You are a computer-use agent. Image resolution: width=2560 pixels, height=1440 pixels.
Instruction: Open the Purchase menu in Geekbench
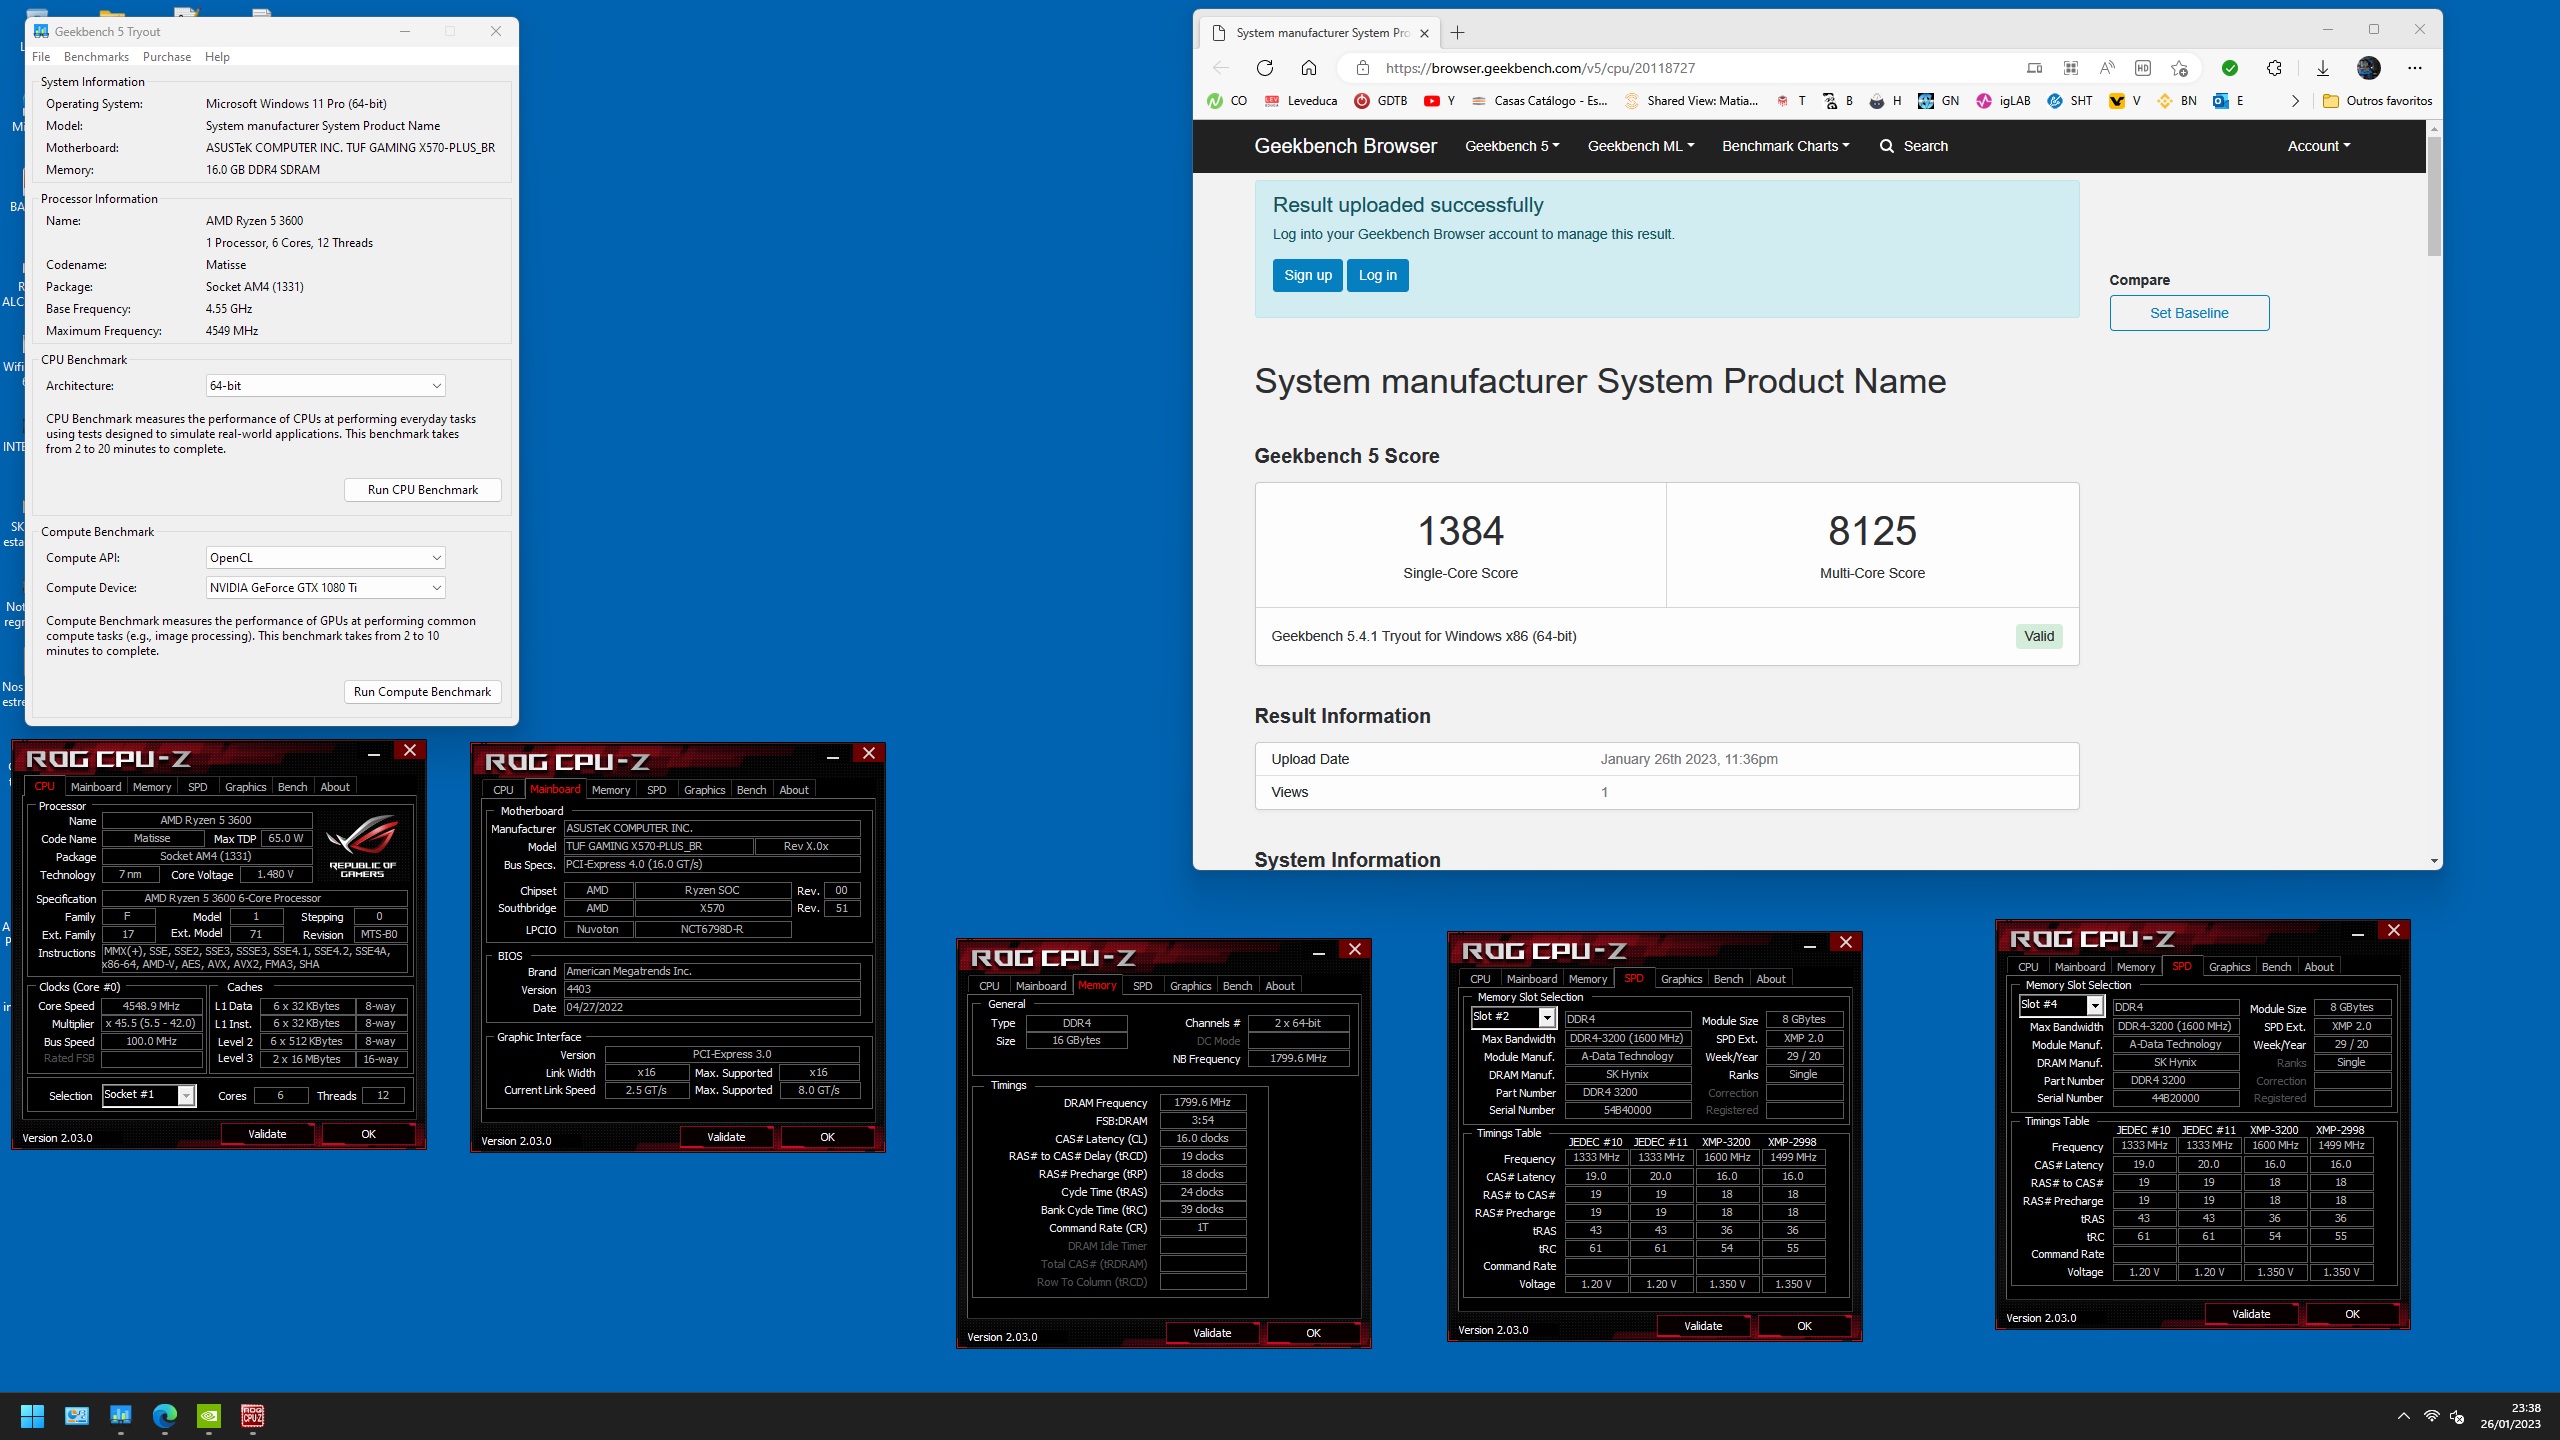coord(167,57)
